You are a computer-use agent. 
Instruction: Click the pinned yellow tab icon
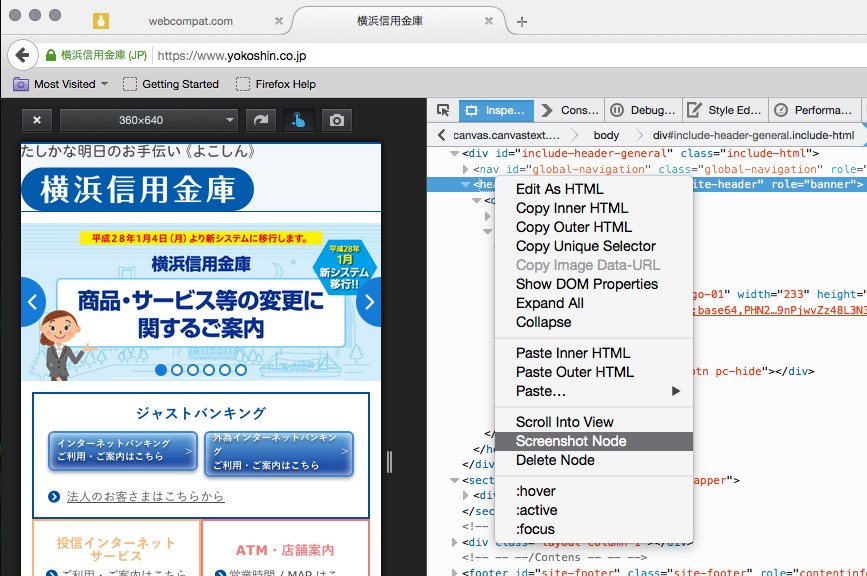[x=101, y=21]
